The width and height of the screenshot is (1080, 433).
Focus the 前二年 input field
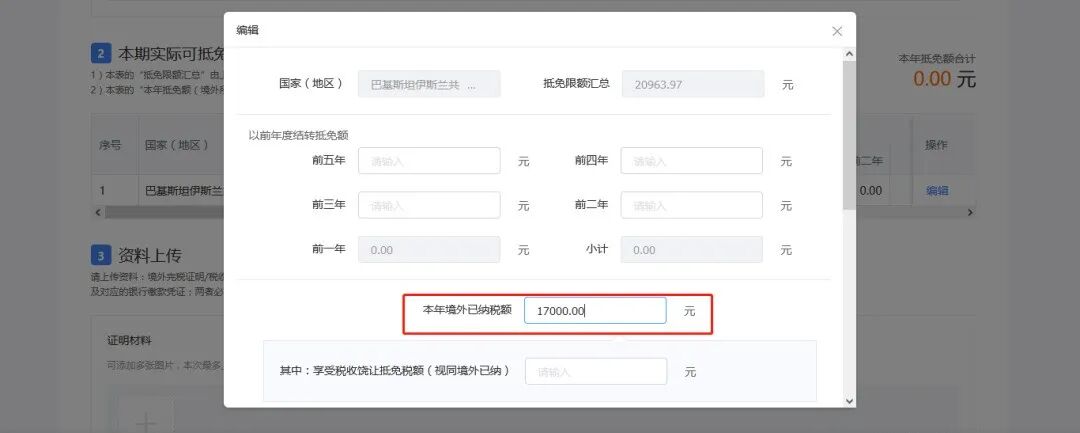692,205
